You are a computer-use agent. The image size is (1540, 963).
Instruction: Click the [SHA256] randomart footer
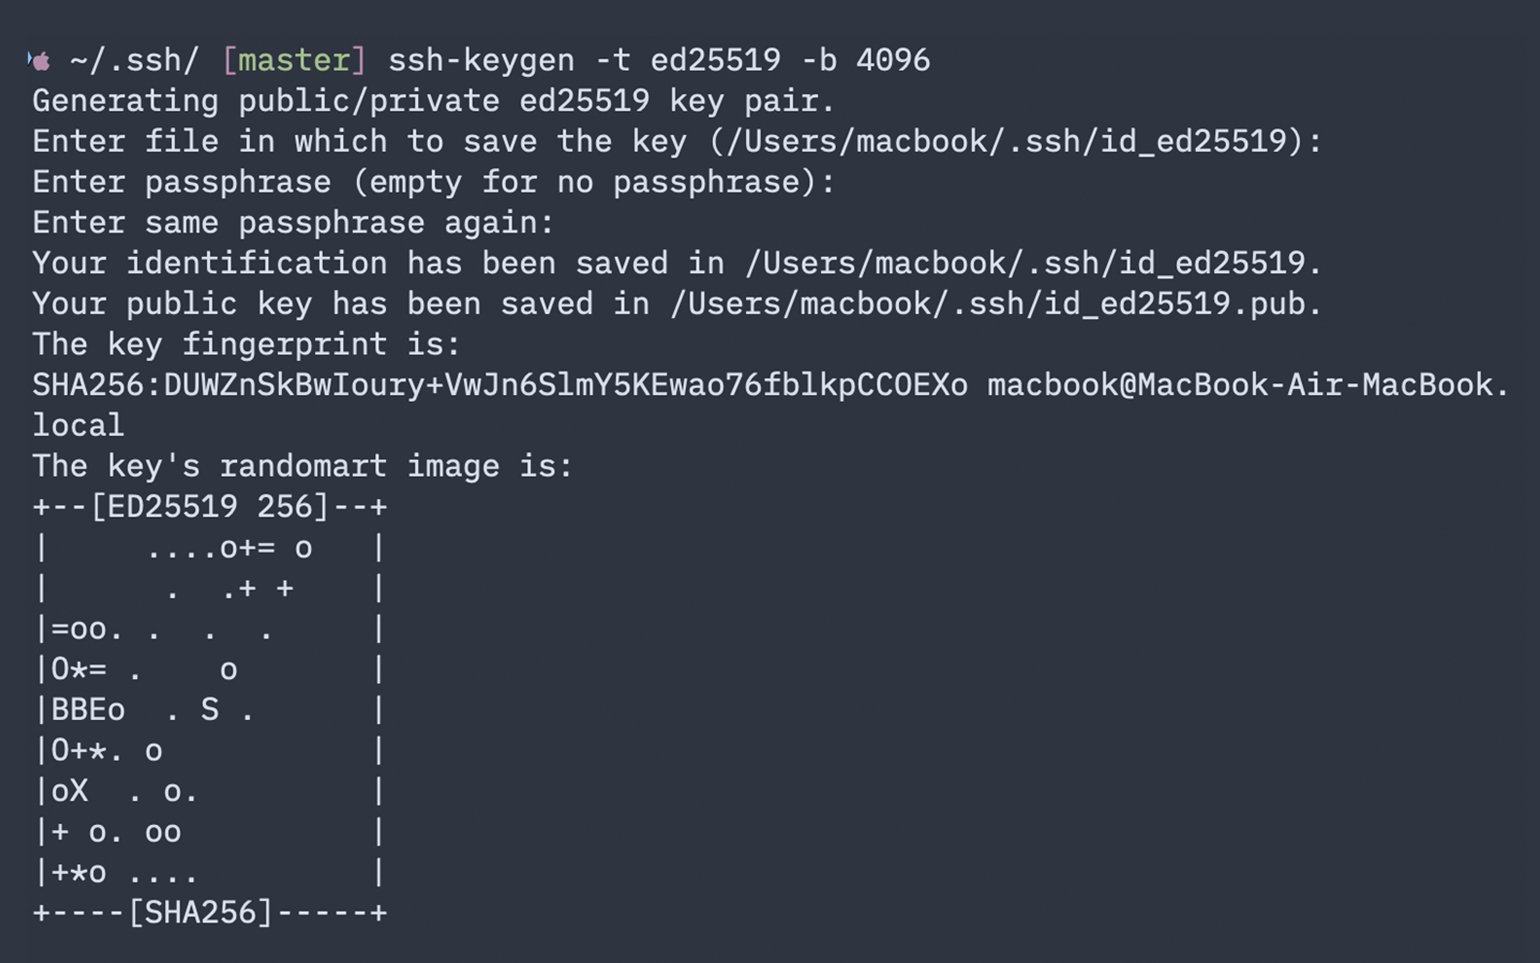click(x=200, y=913)
